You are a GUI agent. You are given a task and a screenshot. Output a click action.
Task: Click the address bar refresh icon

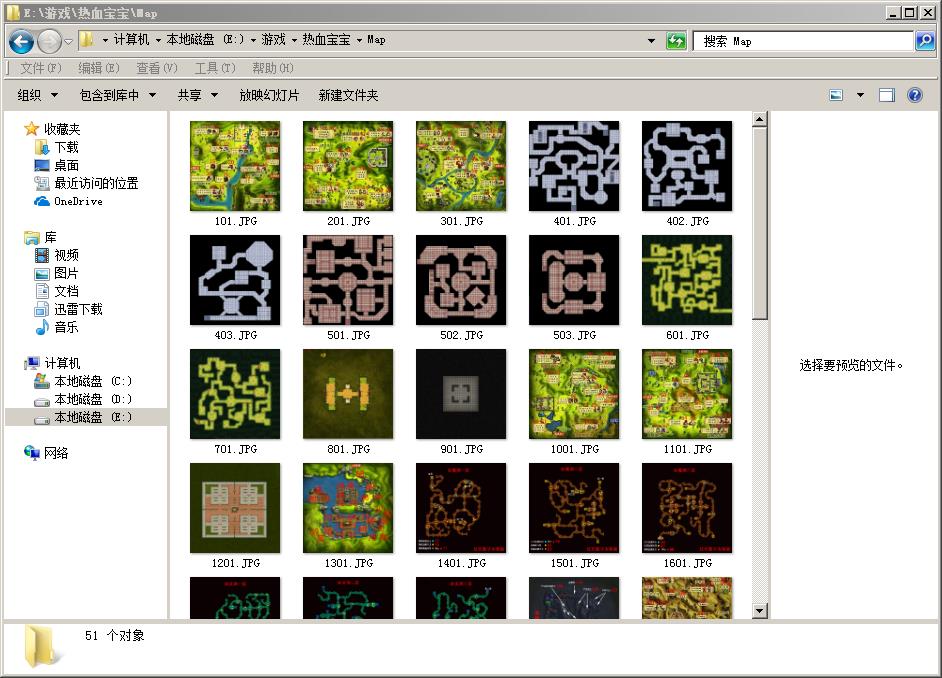coord(676,41)
